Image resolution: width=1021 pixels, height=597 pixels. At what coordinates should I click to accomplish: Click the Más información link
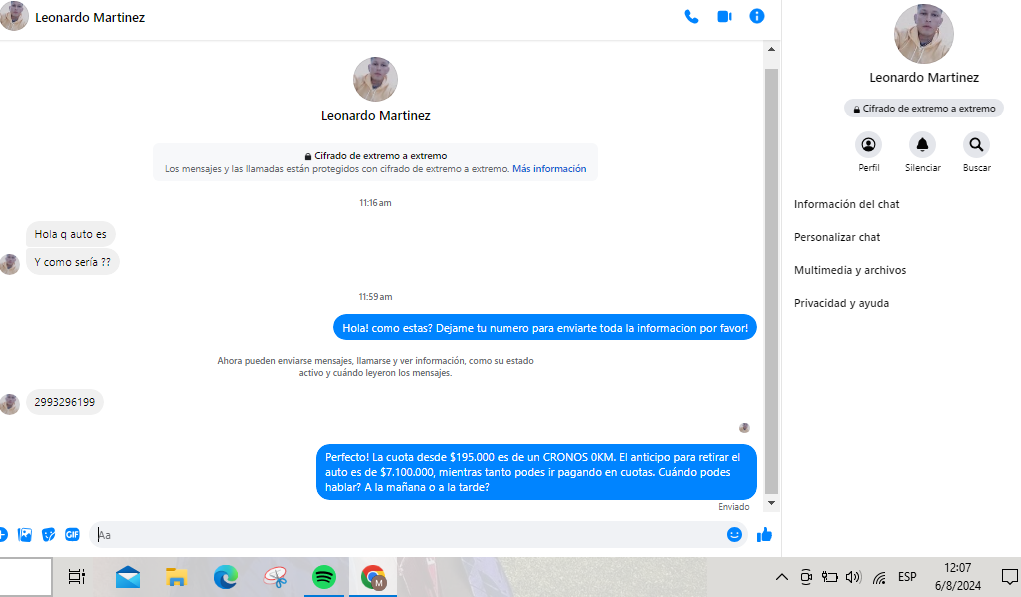[549, 169]
